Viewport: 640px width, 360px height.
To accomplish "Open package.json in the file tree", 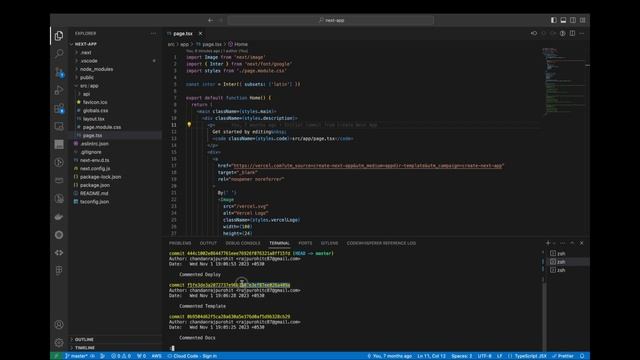I will tap(95, 185).
